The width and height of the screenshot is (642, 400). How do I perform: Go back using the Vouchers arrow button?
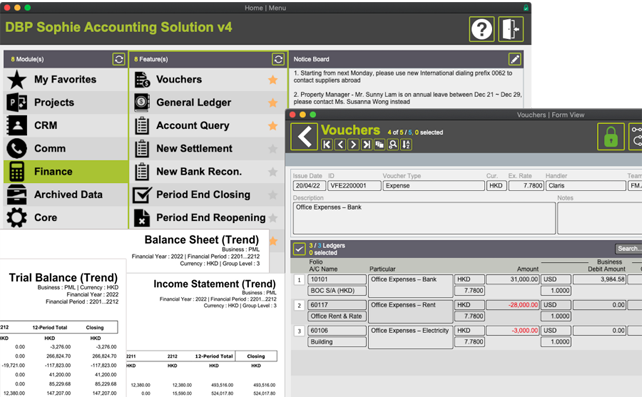304,137
